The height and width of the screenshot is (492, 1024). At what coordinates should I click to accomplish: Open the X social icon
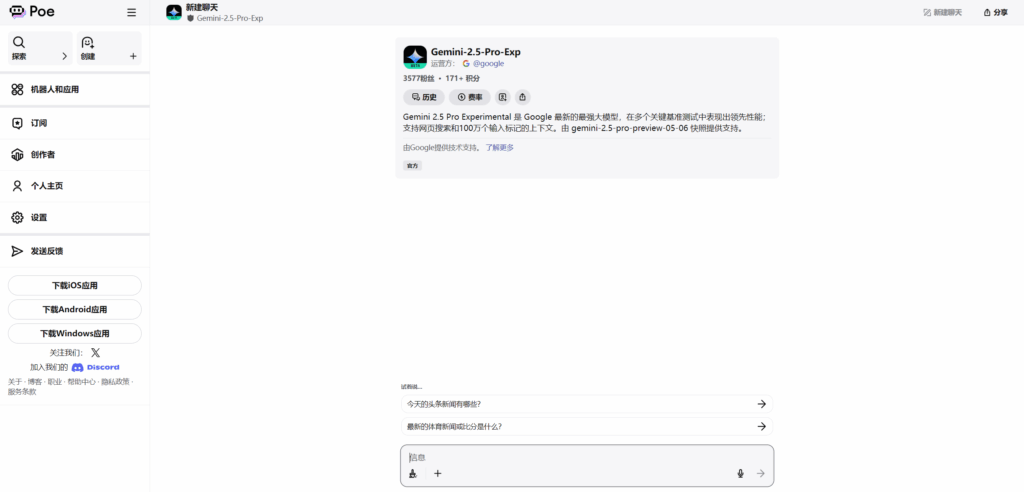[x=95, y=352]
